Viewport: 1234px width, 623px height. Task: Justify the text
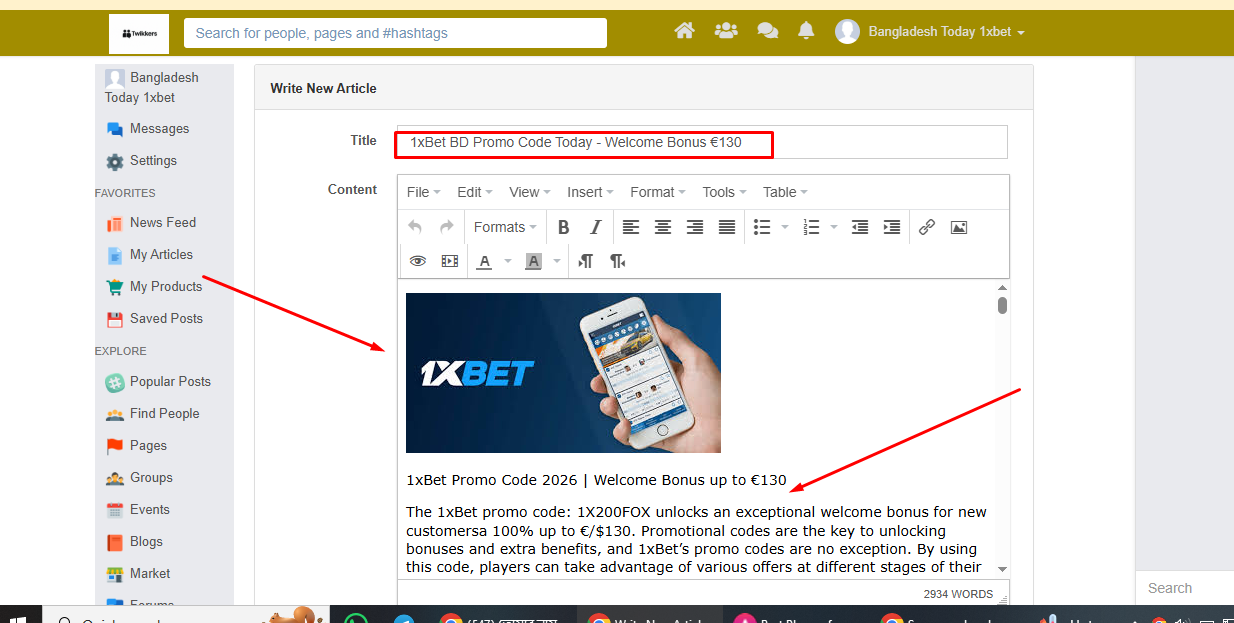click(x=727, y=227)
